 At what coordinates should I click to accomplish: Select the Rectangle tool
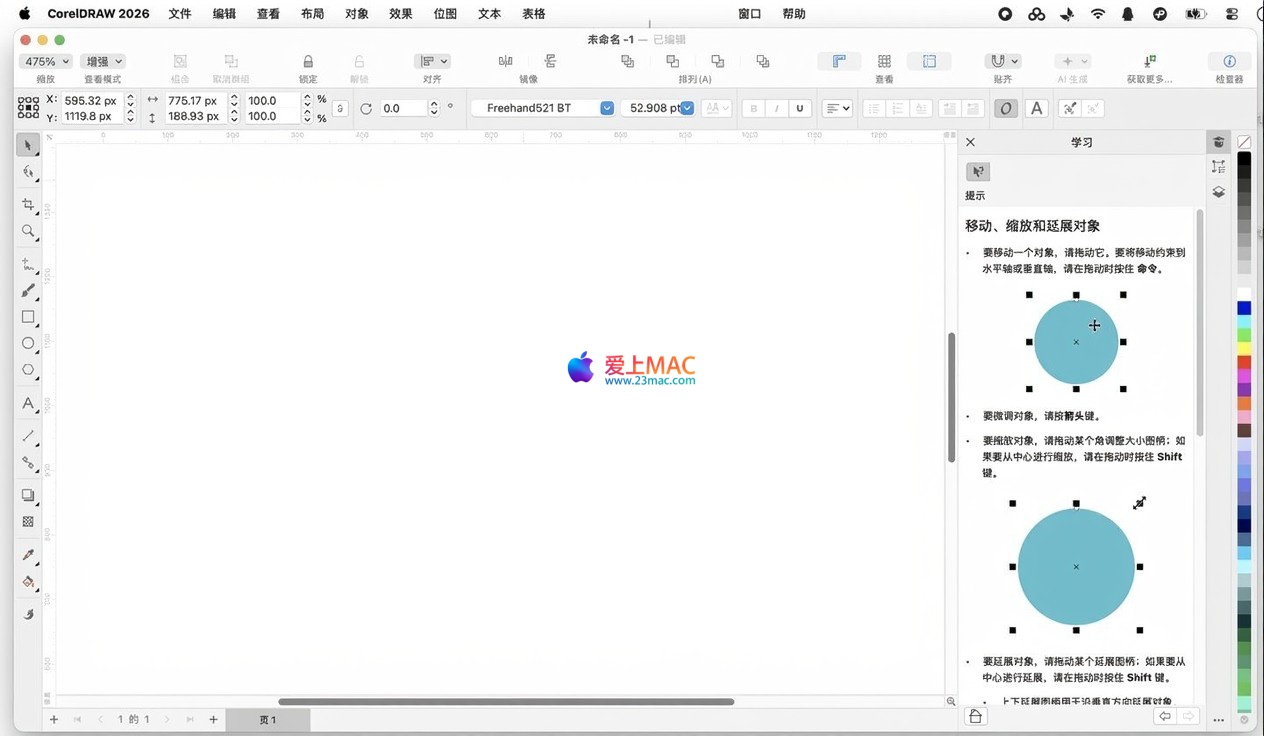tap(28, 317)
